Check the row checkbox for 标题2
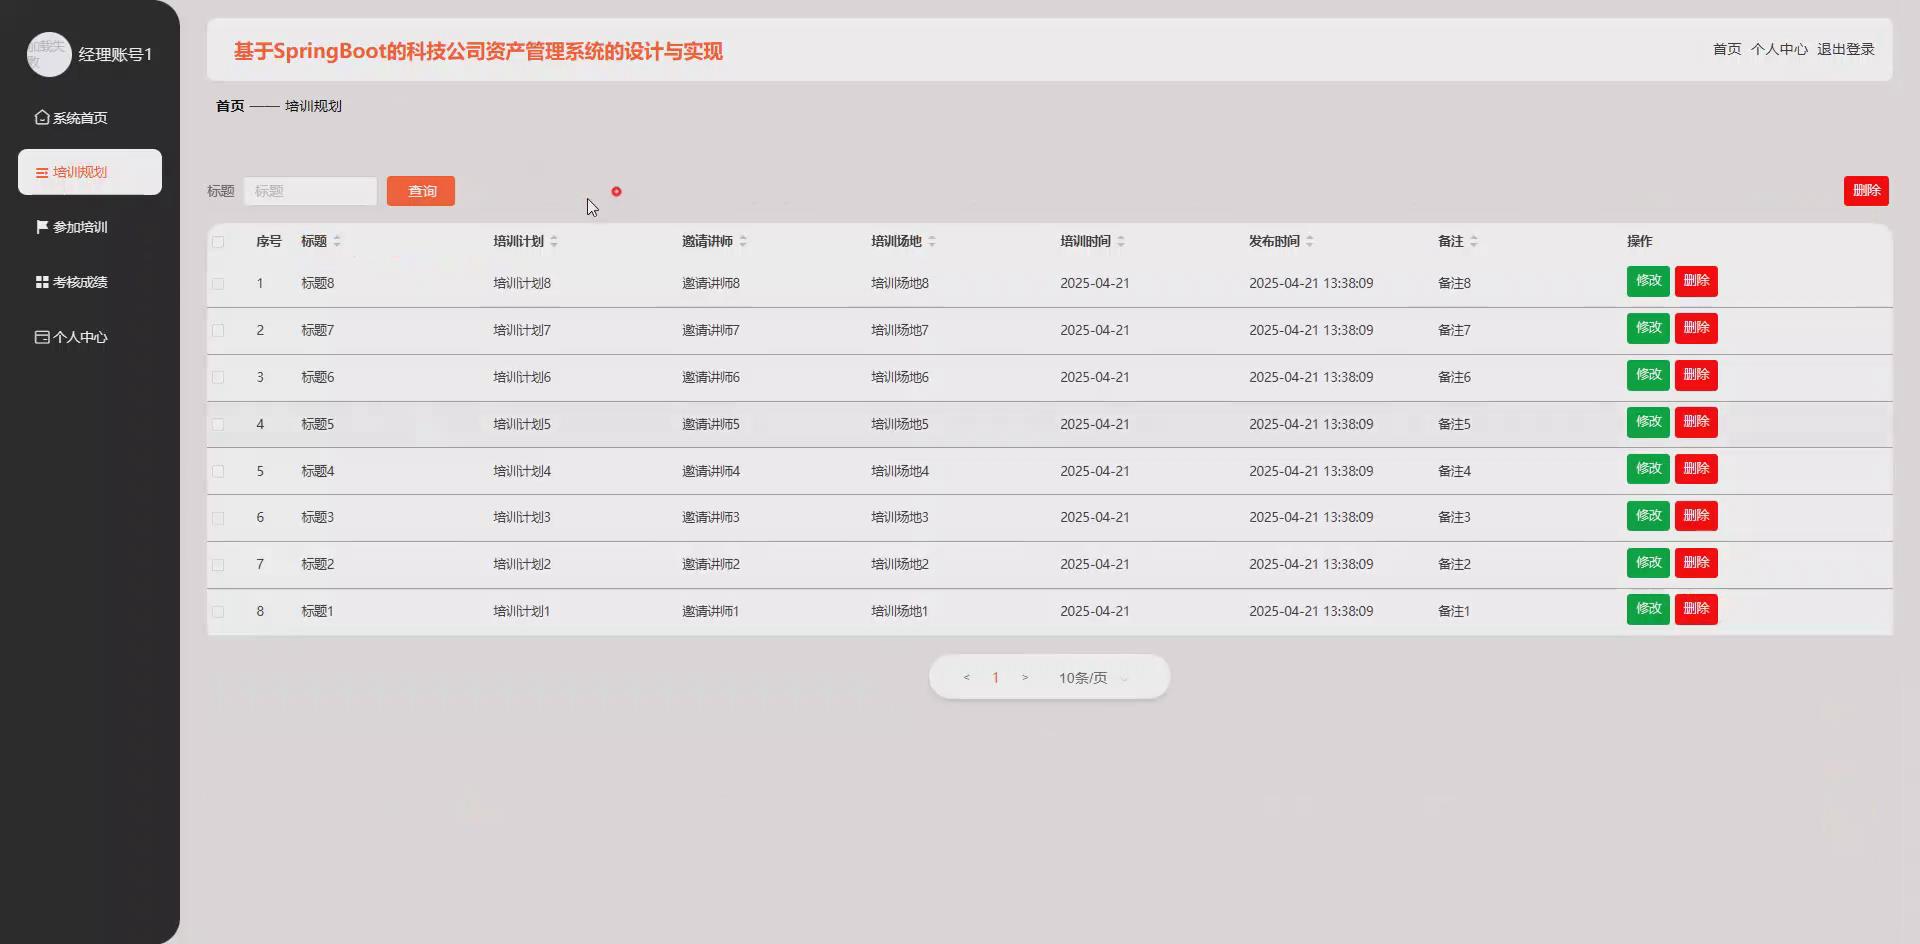Screen dimensions: 1920x944 coord(218,565)
